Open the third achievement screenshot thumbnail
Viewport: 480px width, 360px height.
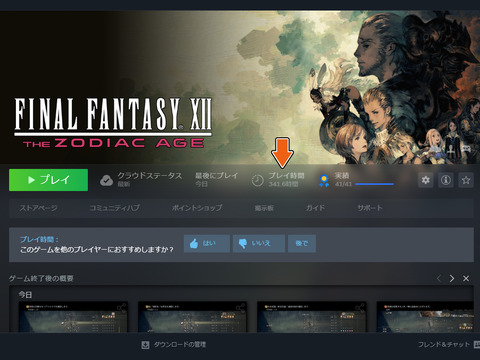pyautogui.click(x=312, y=317)
